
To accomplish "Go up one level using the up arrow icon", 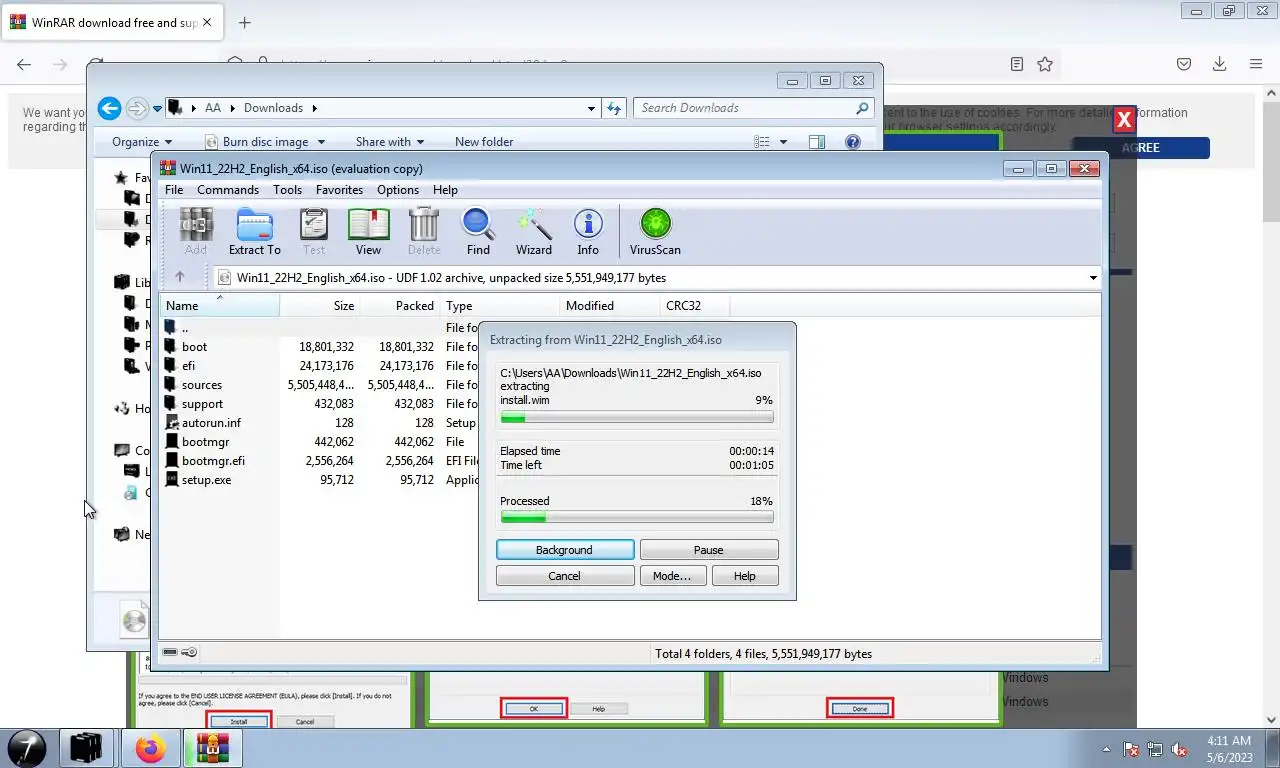I will point(180,277).
